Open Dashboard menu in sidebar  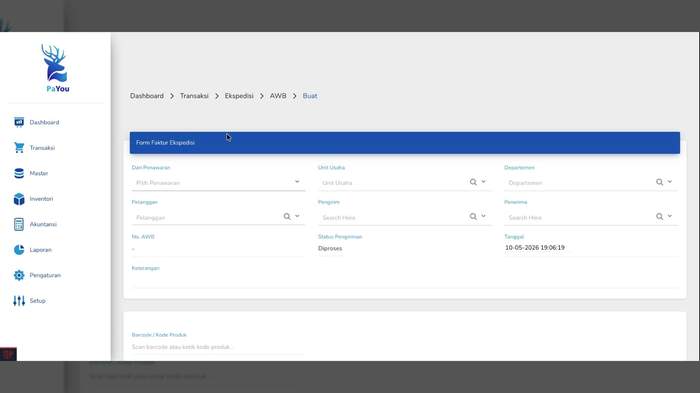44,122
